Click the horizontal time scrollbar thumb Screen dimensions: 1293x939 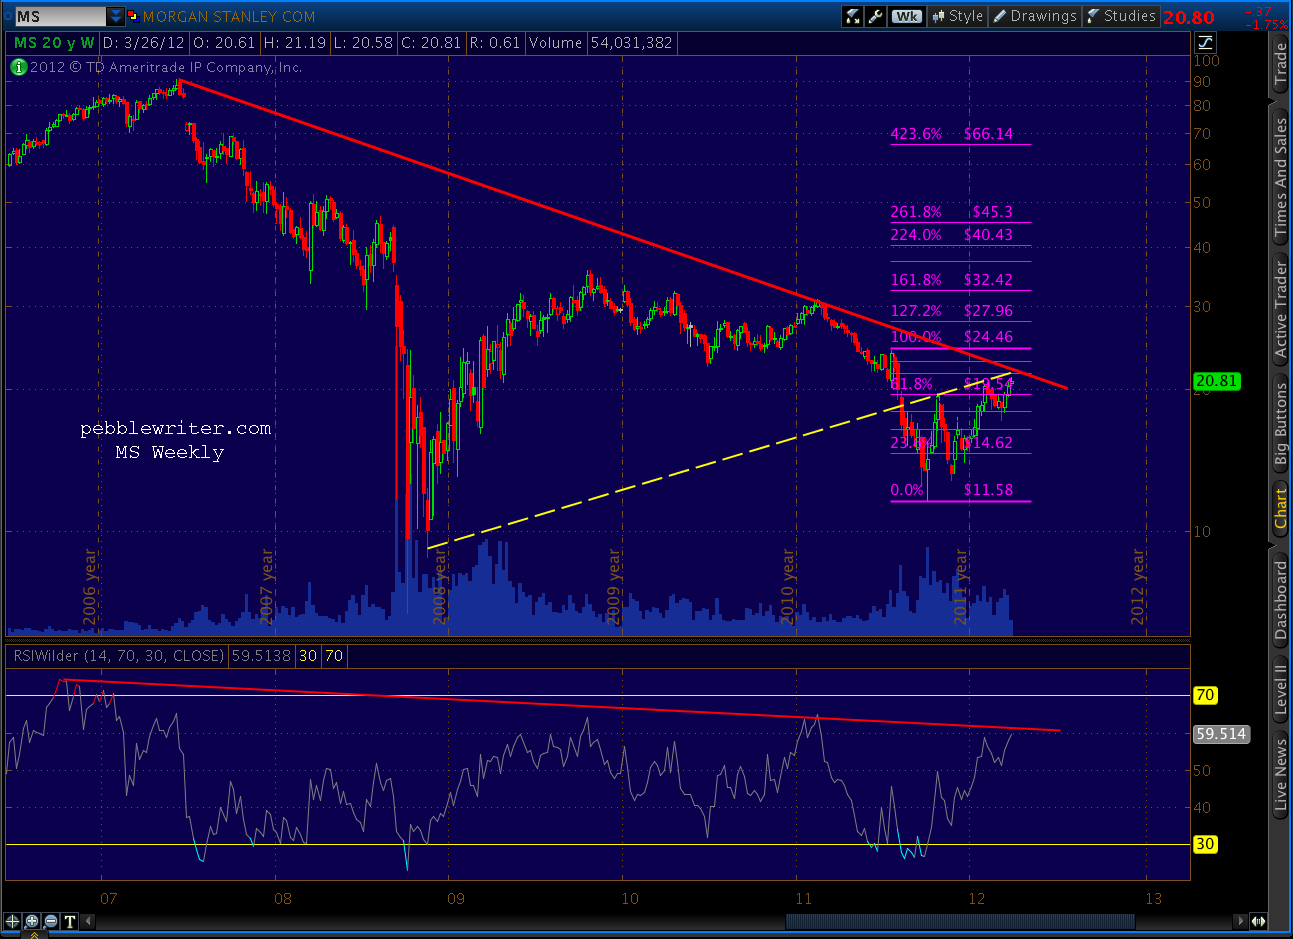coord(960,921)
